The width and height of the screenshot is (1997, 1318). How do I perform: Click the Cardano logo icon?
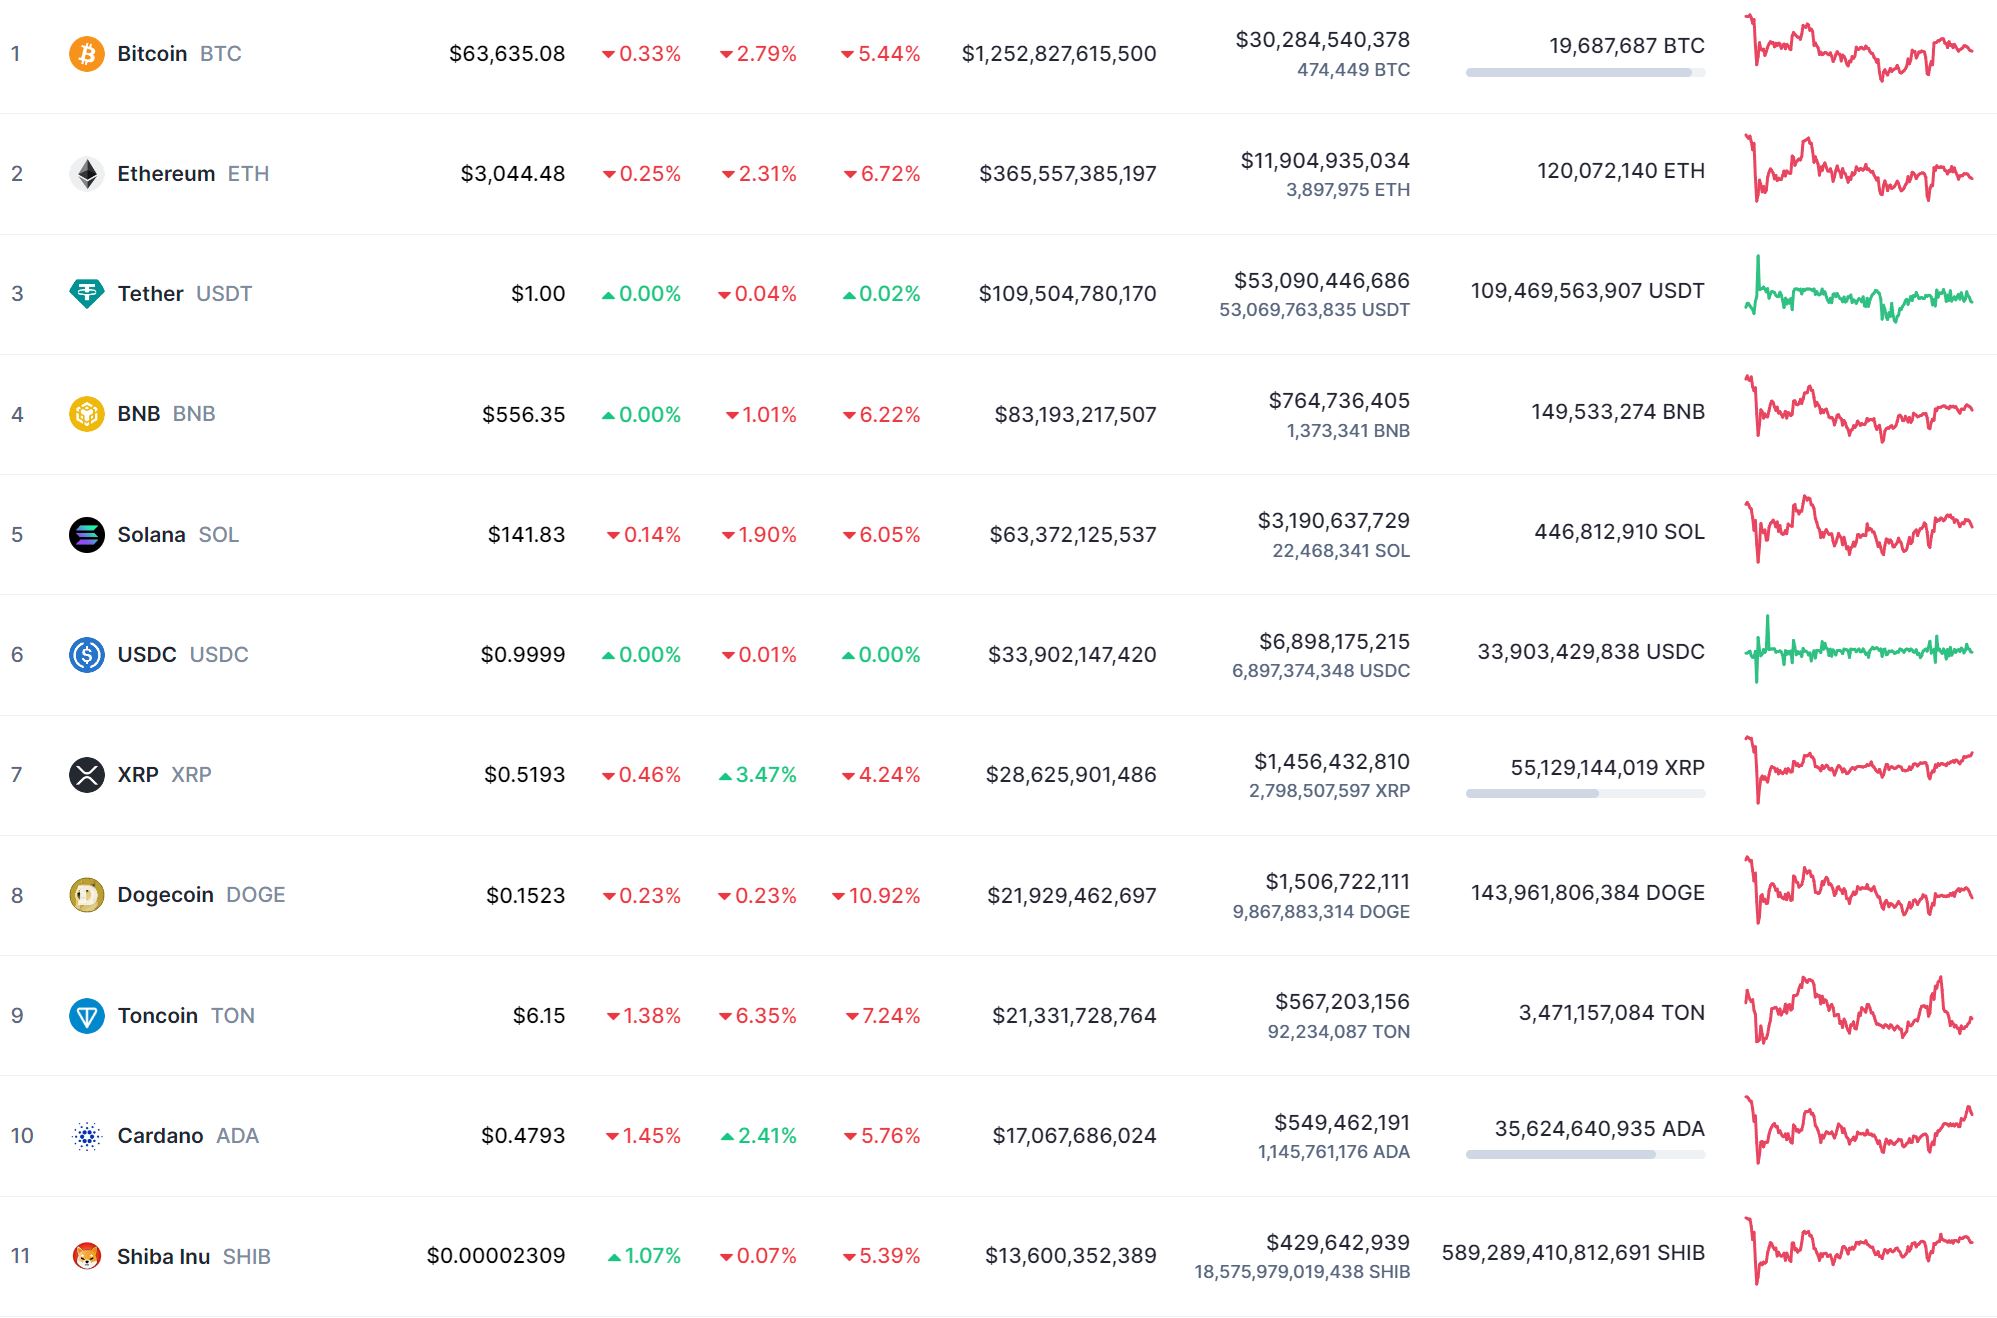(87, 1136)
